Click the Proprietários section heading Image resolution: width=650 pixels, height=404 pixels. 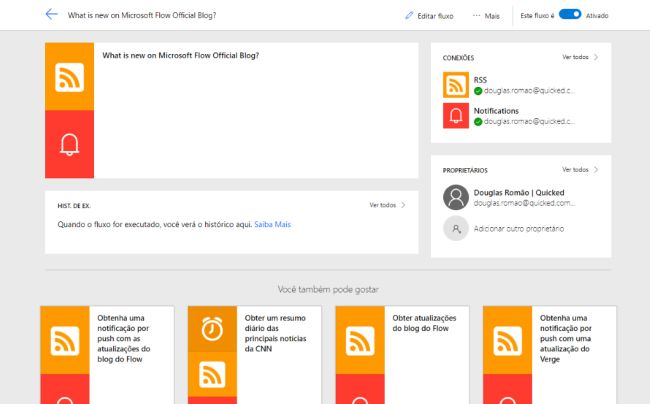tap(465, 170)
